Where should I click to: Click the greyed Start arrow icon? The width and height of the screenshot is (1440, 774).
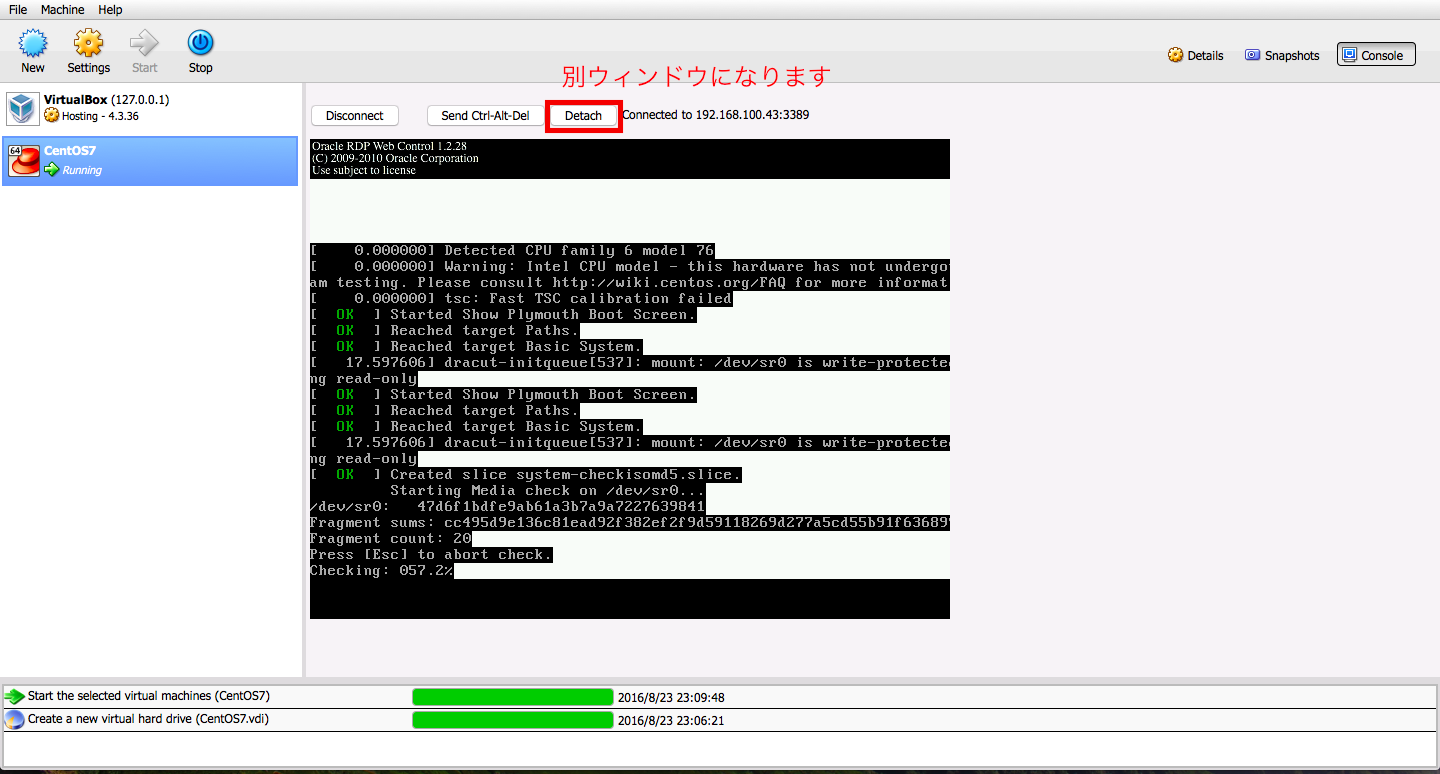[x=145, y=43]
